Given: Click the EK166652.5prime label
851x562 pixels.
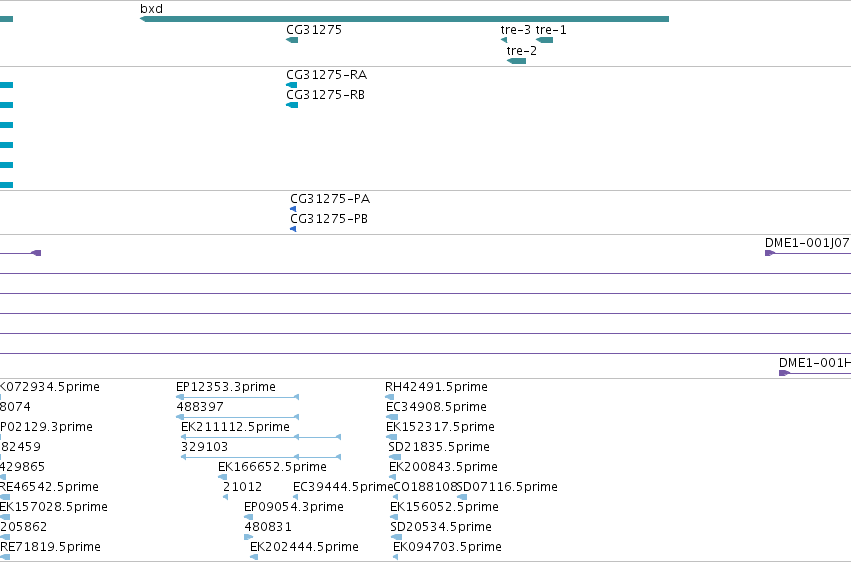Looking at the screenshot, I should click(x=272, y=467).
